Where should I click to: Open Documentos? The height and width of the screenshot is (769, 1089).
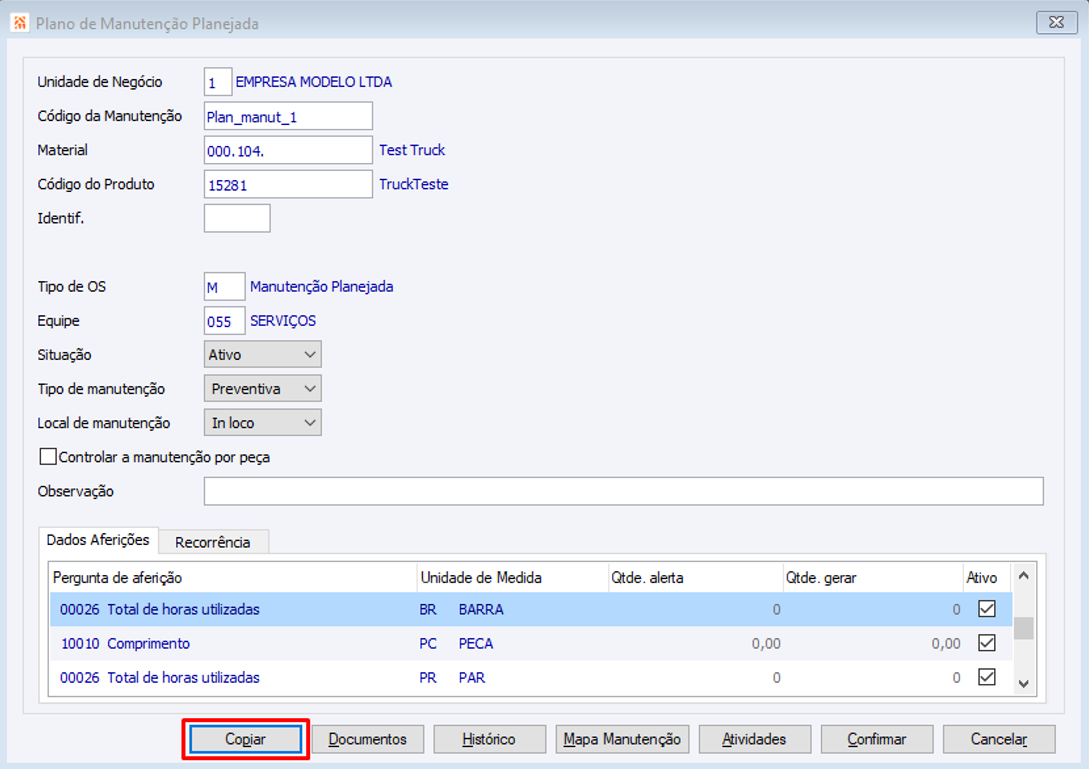point(367,739)
